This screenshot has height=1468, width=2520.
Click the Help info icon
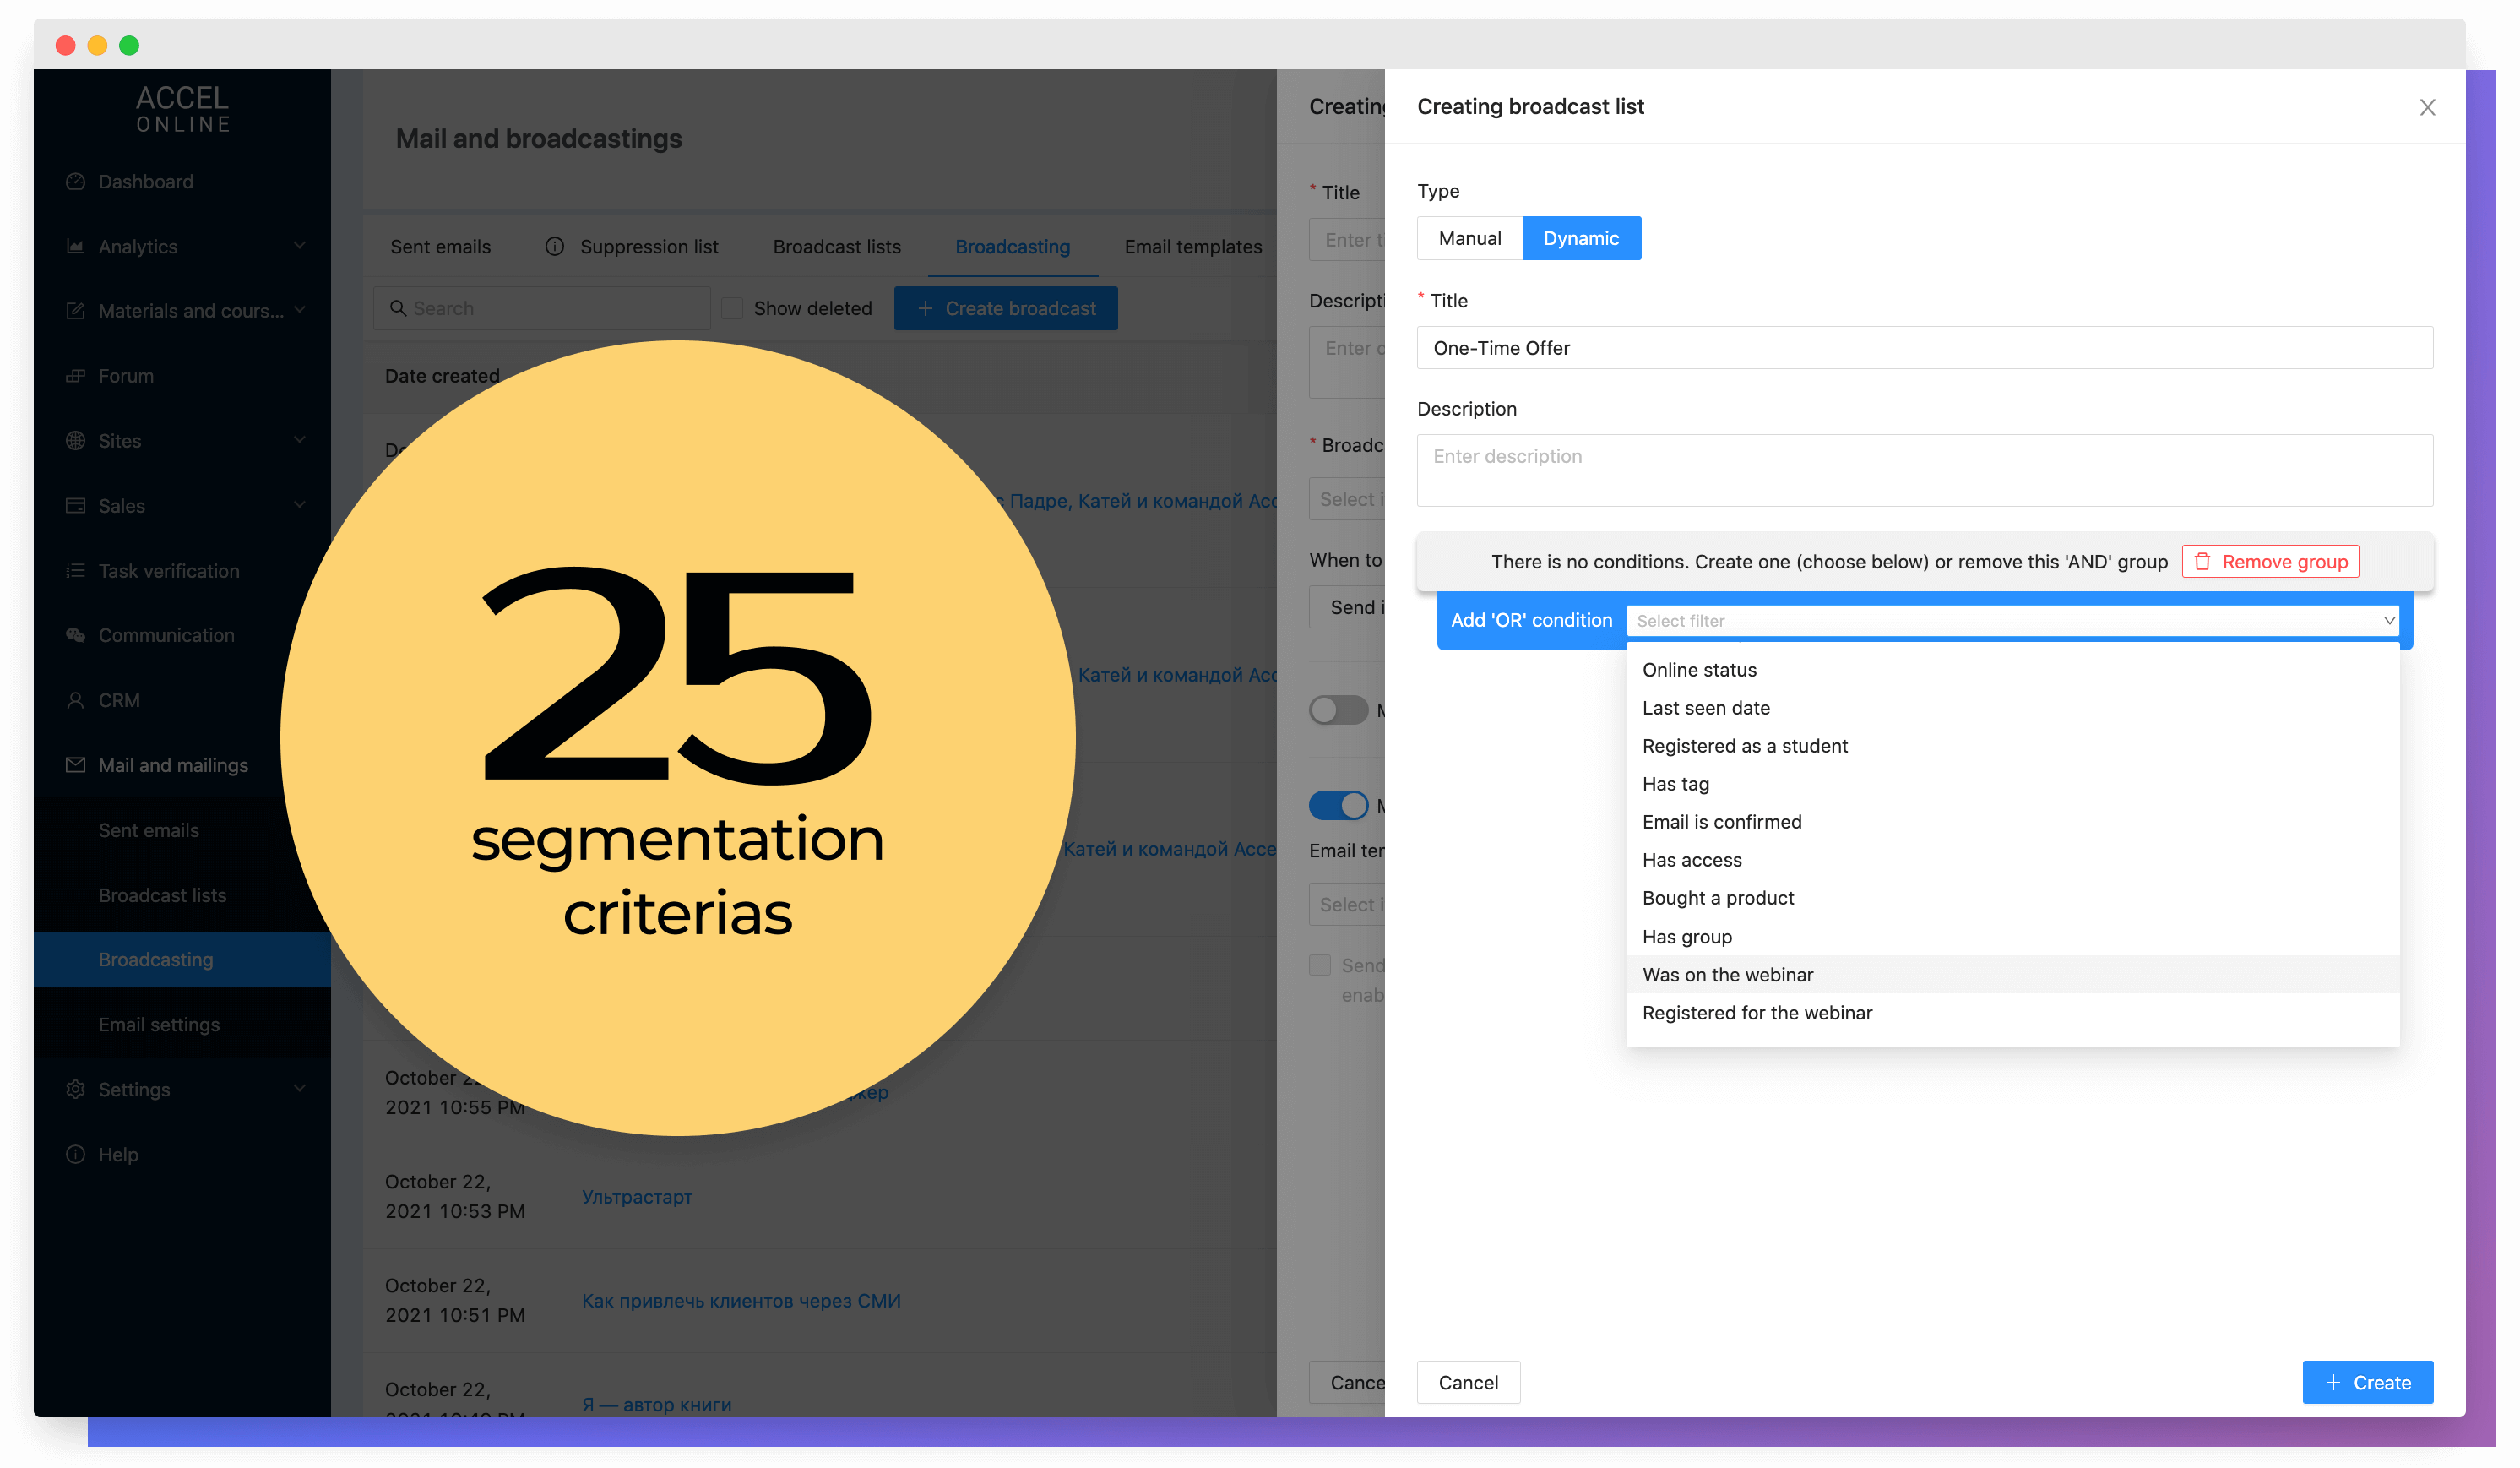(x=75, y=1154)
